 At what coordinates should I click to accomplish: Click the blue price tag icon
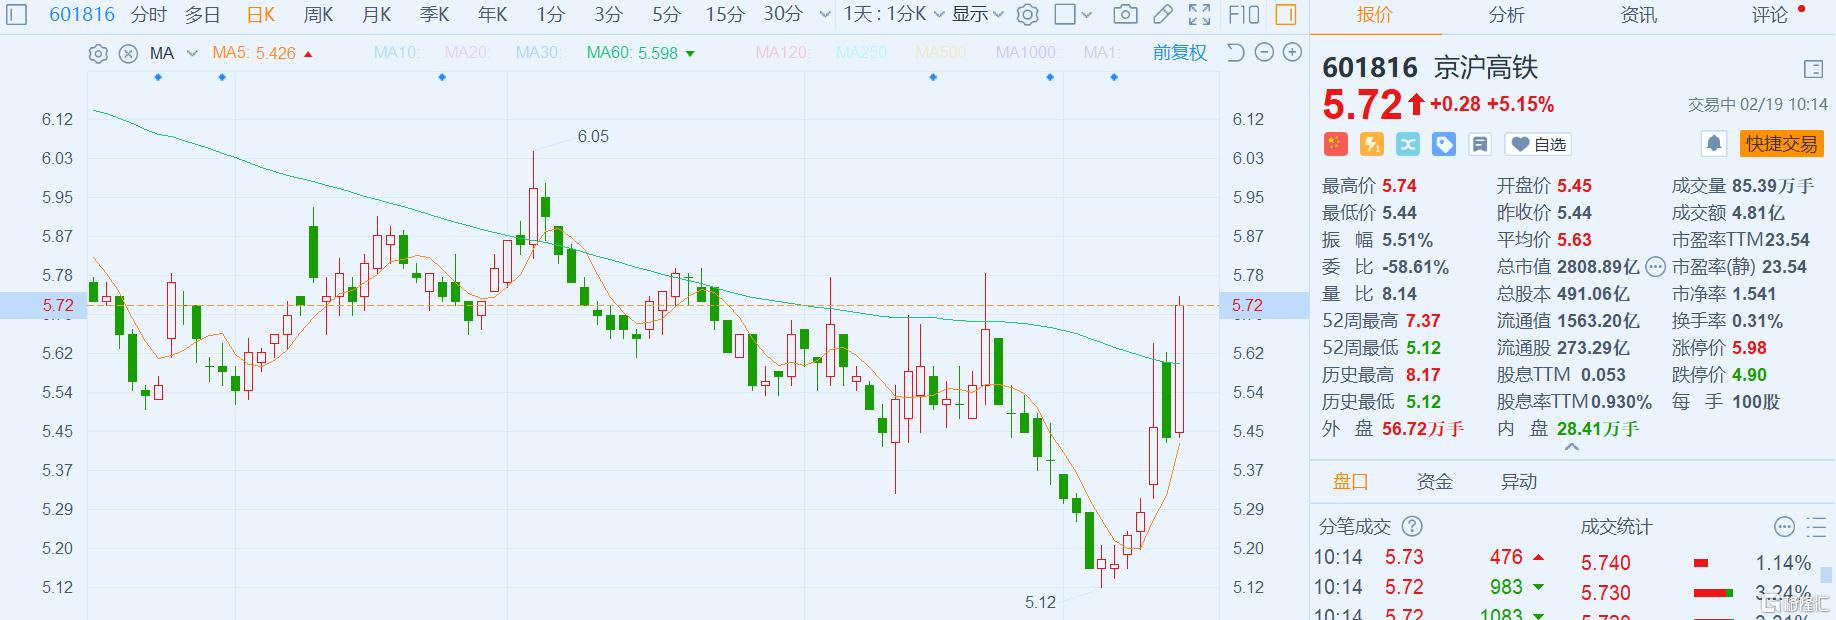(1444, 144)
